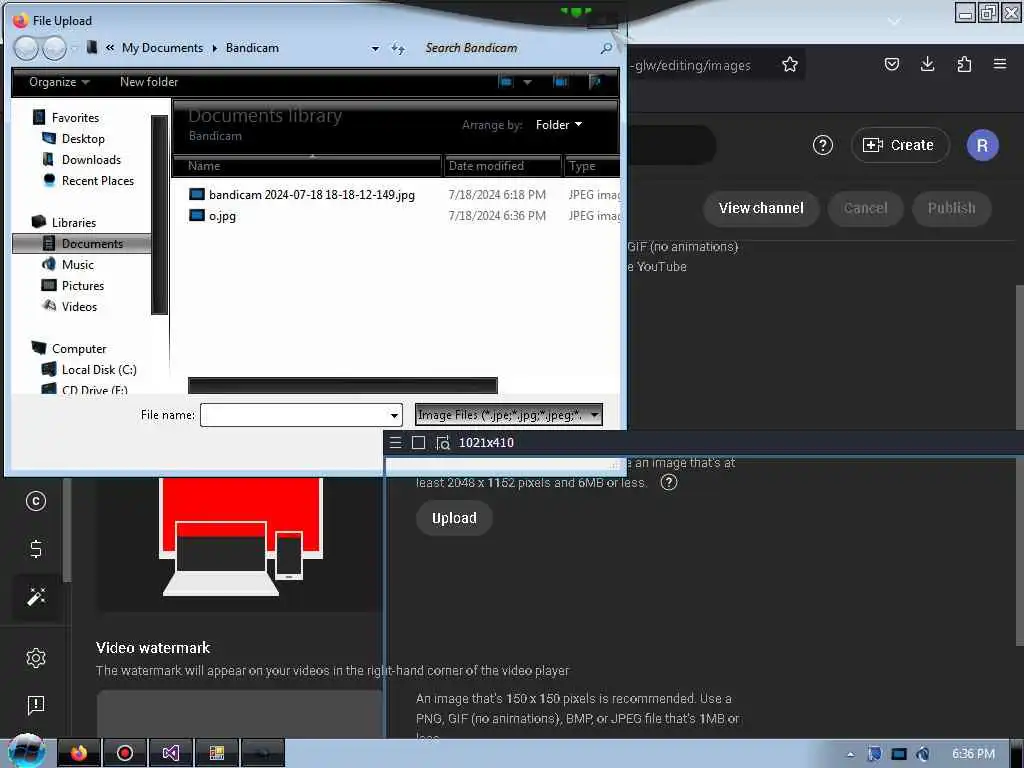Open the Settings gear in the sidebar
1024x768 pixels.
pos(36,658)
